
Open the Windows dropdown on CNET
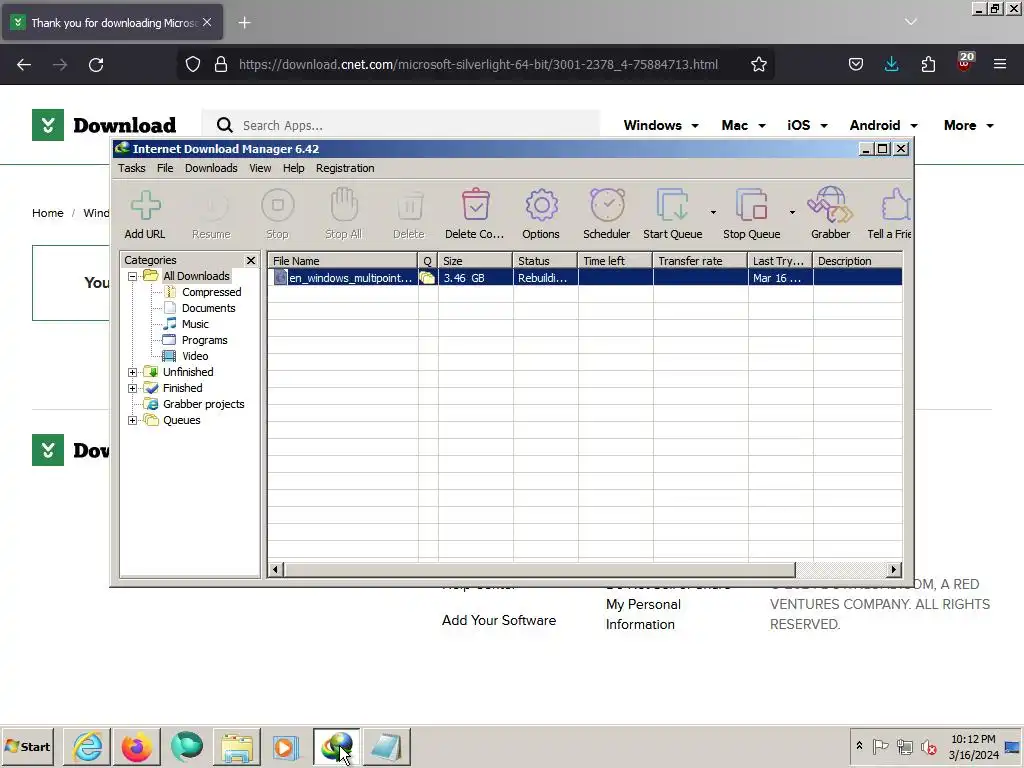(660, 125)
